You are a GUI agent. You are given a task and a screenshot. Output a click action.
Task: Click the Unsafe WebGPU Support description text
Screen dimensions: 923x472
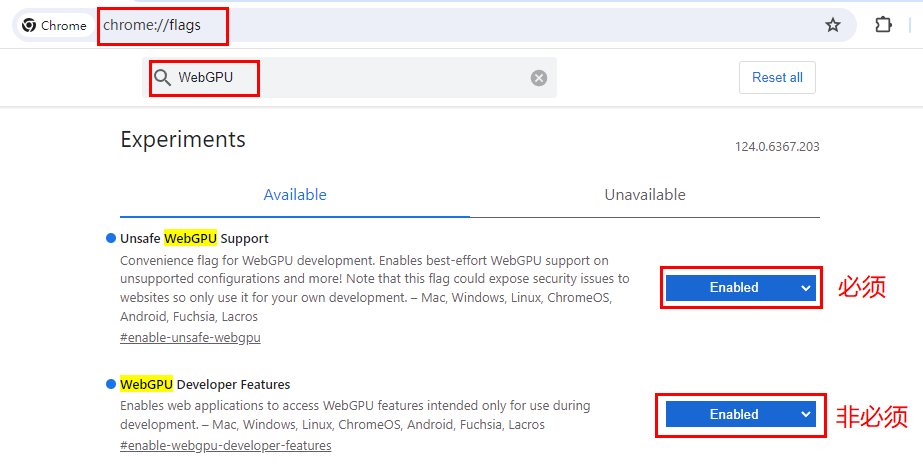click(374, 288)
